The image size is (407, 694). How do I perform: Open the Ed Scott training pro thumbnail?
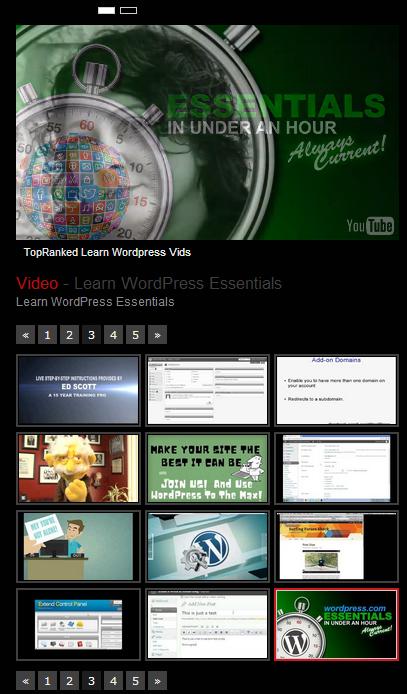78,390
